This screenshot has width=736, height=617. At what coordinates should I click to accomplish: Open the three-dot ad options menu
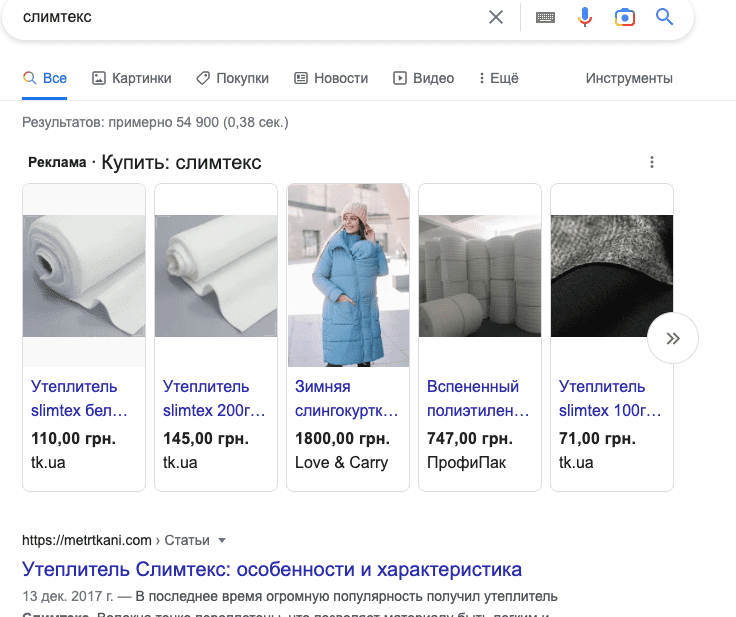(652, 162)
